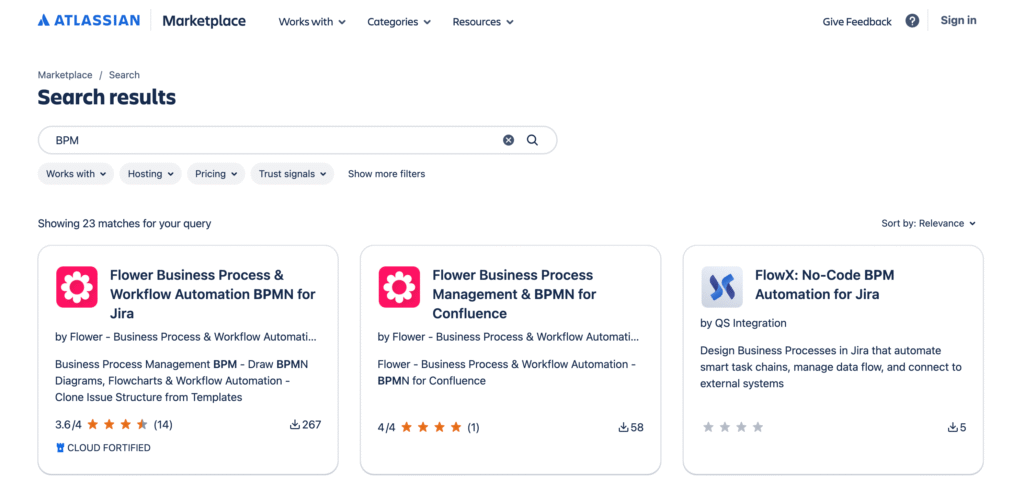1024x493 pixels.
Task: Expand the Works with filter dropdown
Action: coord(76,174)
